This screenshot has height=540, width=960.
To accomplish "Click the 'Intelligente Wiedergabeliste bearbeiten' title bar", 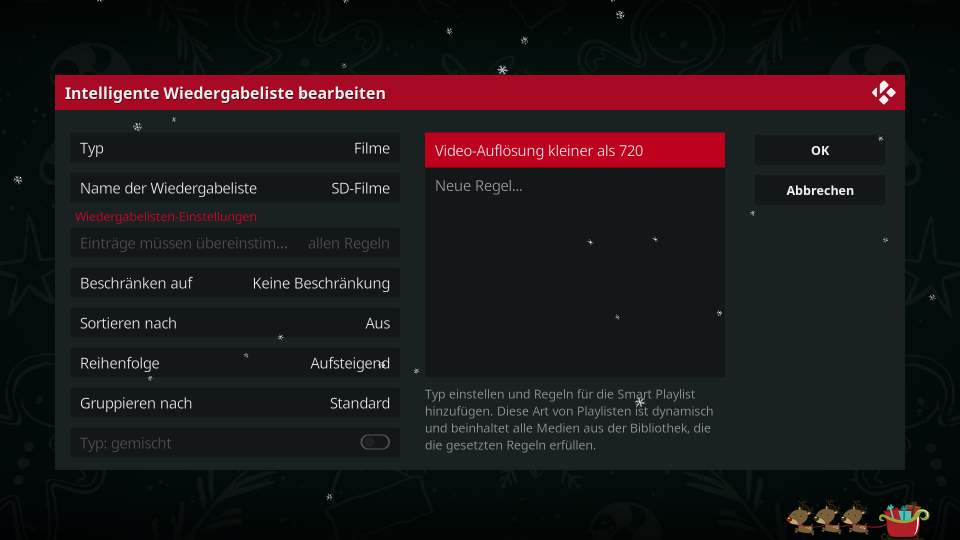I will pos(480,93).
